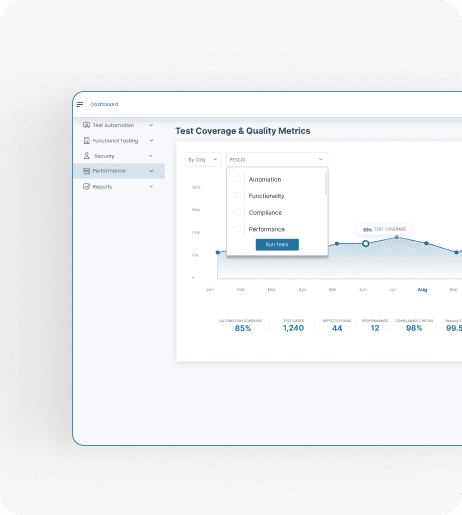Screen dimensions: 462x515
Task: Open the By Day dropdown
Action: click(203, 160)
